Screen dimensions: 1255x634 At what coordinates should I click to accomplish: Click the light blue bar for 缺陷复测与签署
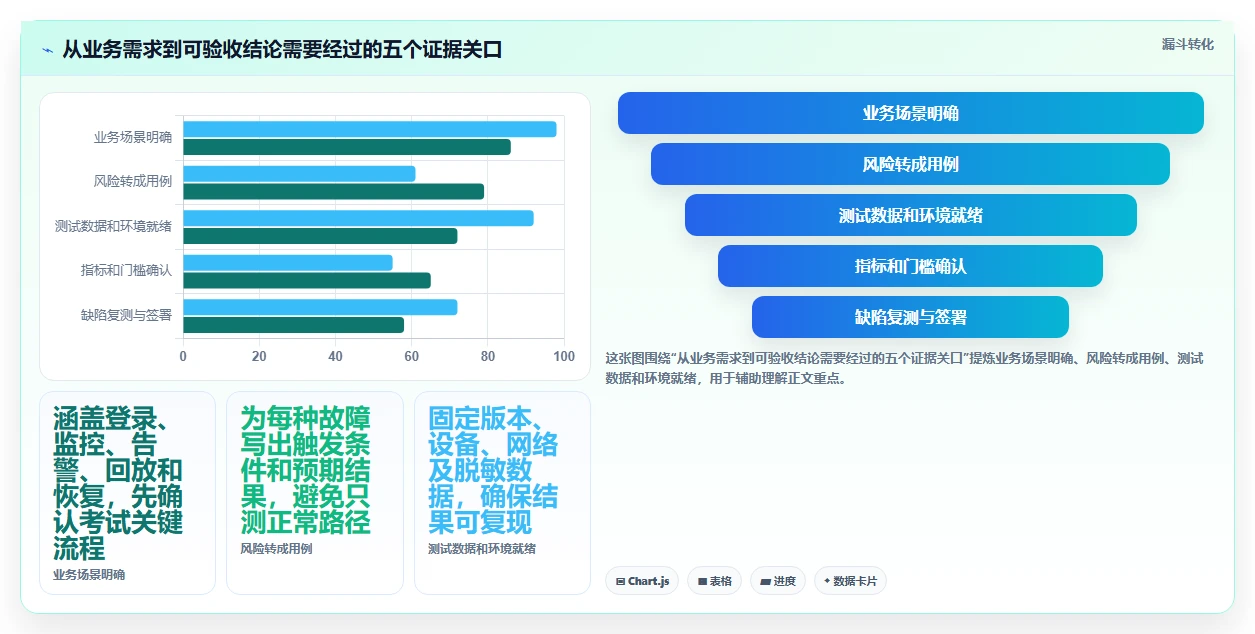(320, 307)
